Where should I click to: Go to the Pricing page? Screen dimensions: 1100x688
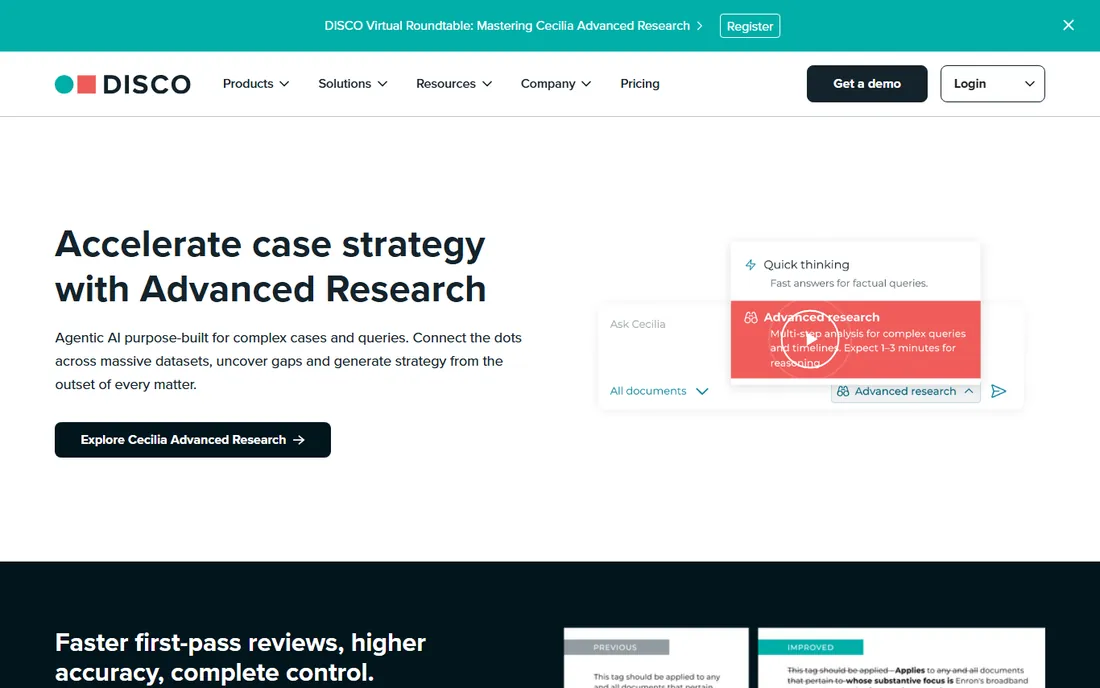[640, 83]
